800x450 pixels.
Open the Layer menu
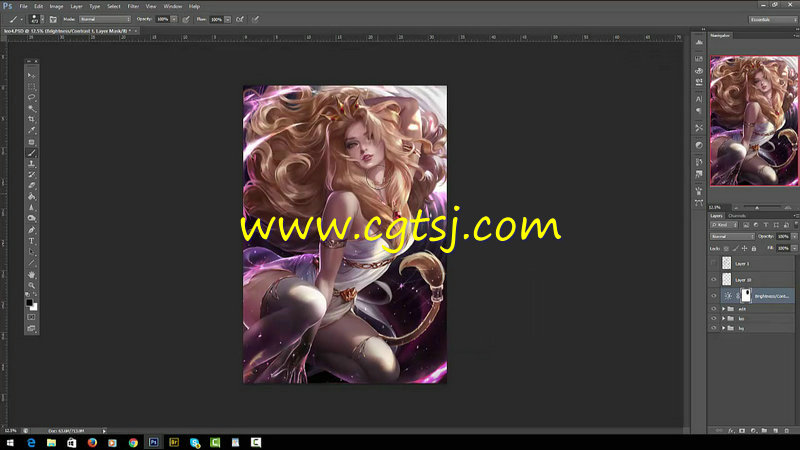point(77,6)
